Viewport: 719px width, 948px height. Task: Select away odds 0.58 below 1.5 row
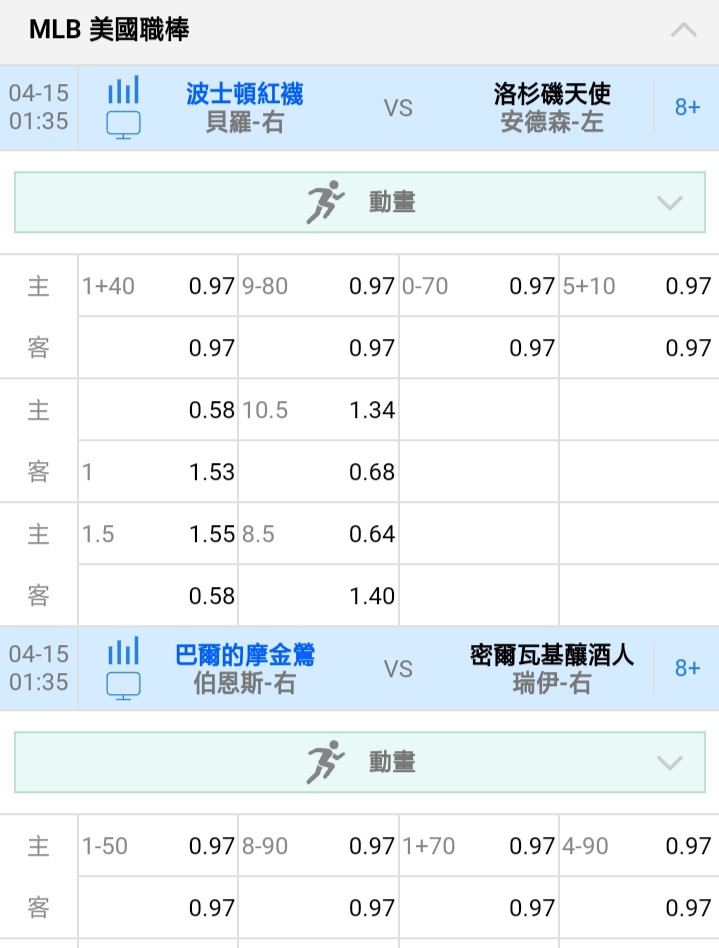pyautogui.click(x=158, y=596)
